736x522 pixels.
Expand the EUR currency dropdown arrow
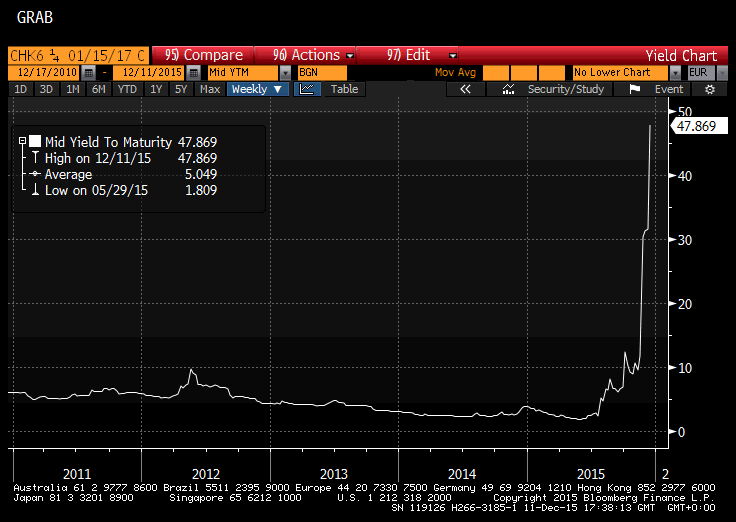click(722, 73)
